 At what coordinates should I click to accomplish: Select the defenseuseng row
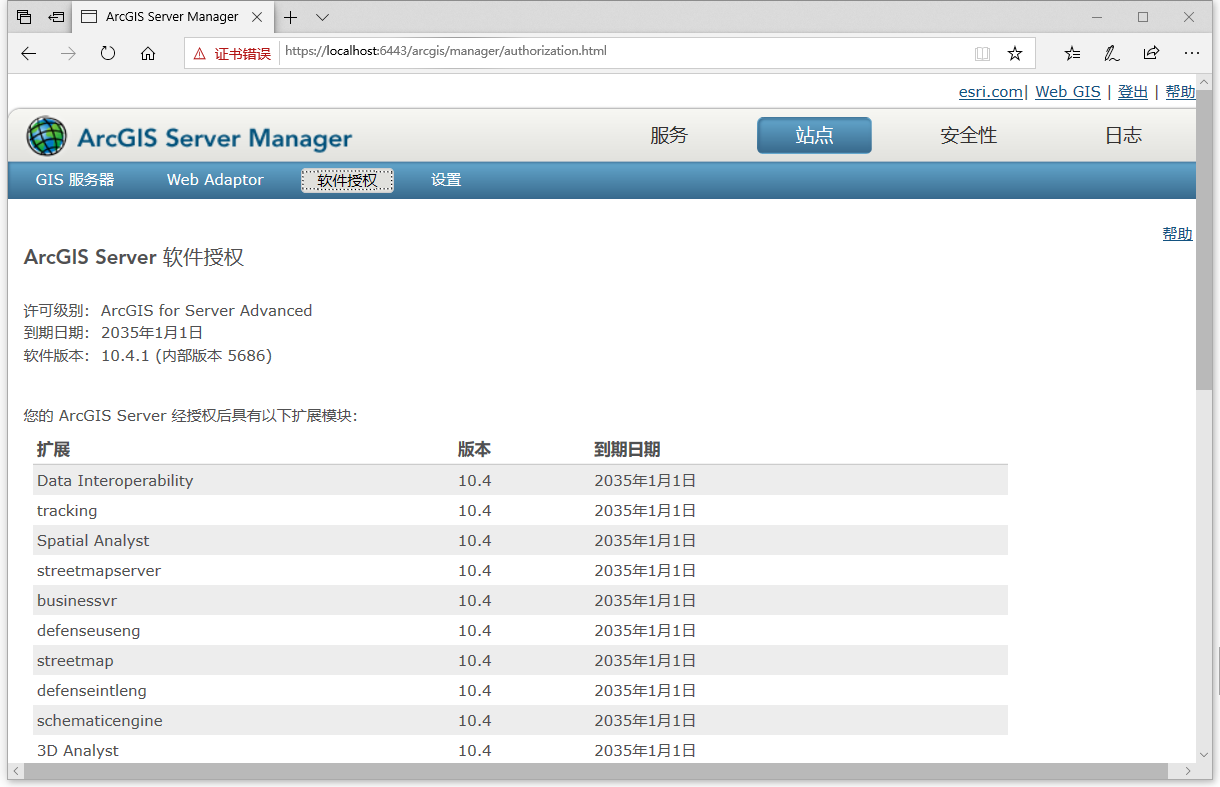520,630
